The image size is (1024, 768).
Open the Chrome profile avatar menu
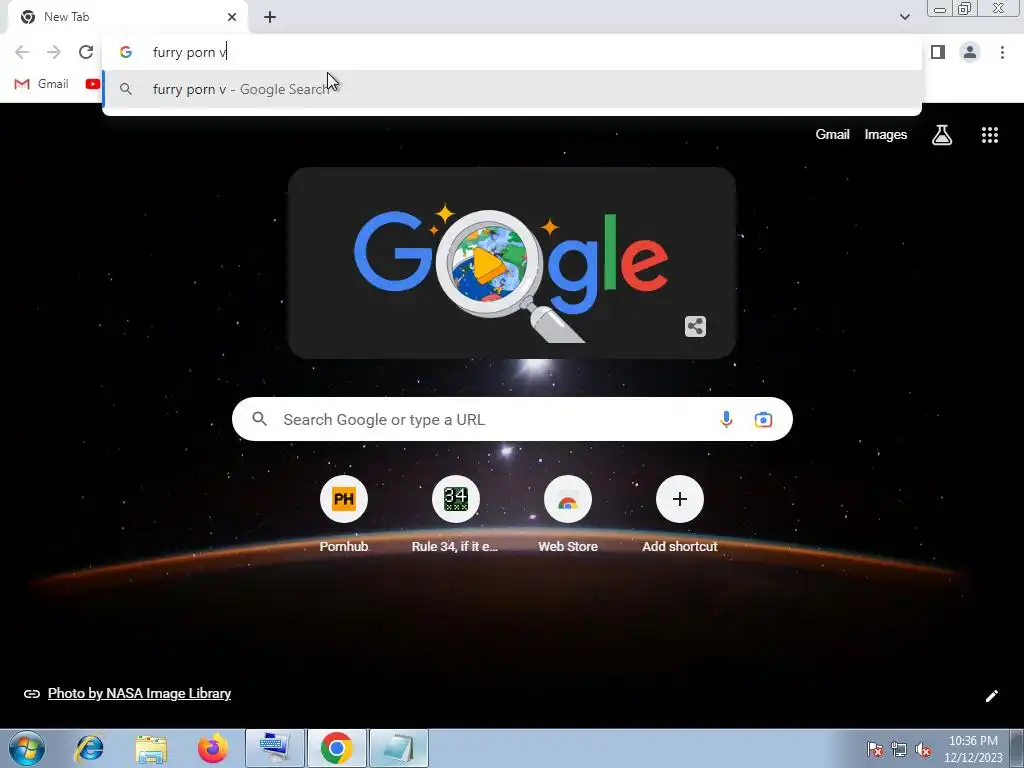point(970,52)
